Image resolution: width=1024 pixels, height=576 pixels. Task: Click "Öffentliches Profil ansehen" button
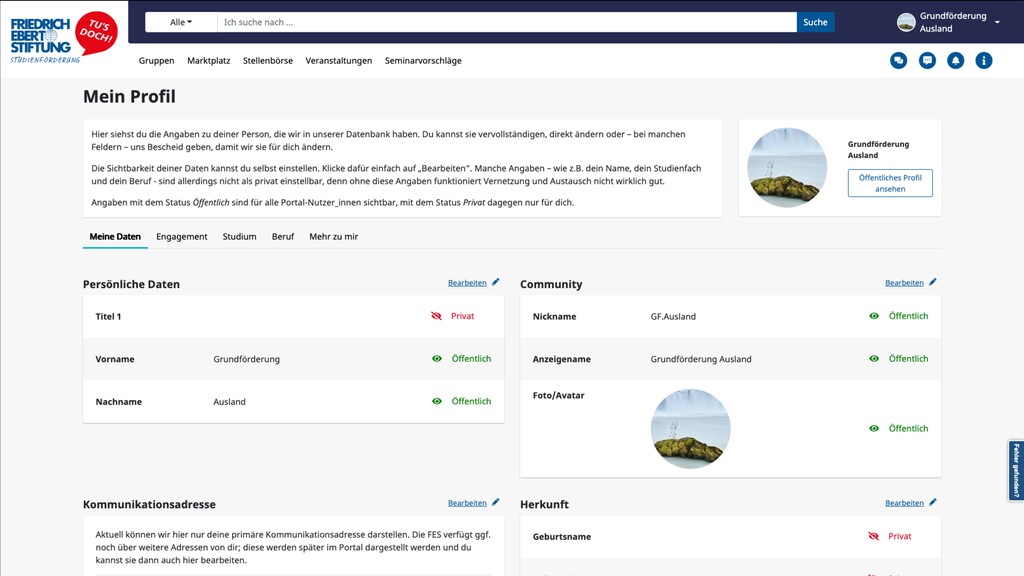pyautogui.click(x=890, y=183)
